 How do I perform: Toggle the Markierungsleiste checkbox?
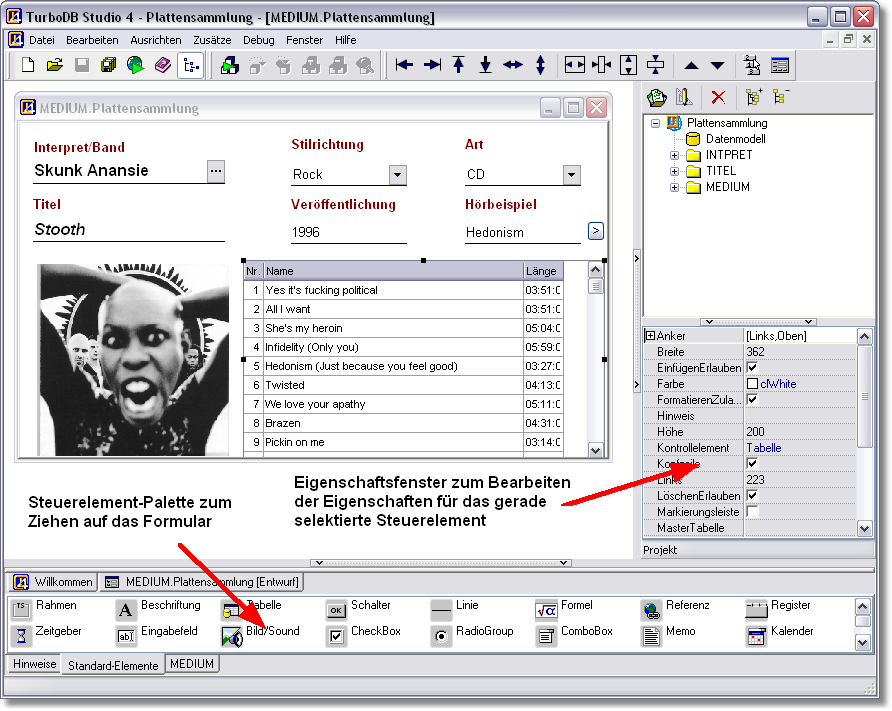pyautogui.click(x=752, y=512)
